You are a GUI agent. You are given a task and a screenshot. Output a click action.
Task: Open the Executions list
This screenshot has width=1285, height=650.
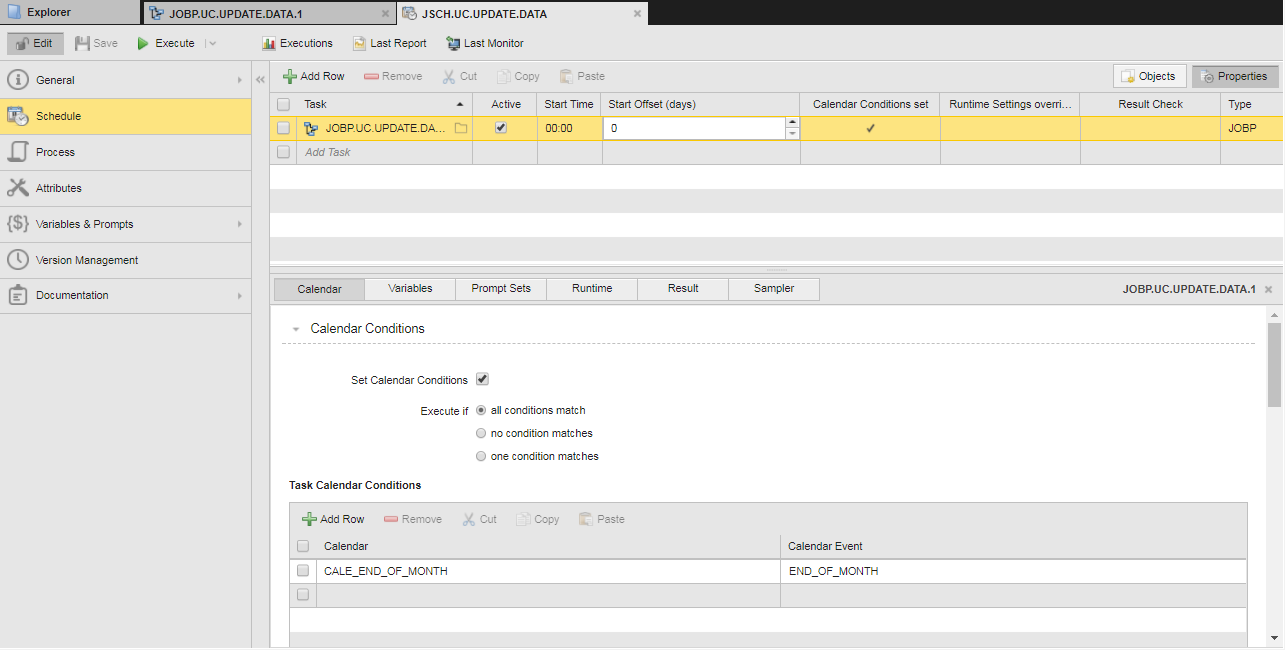tap(297, 44)
